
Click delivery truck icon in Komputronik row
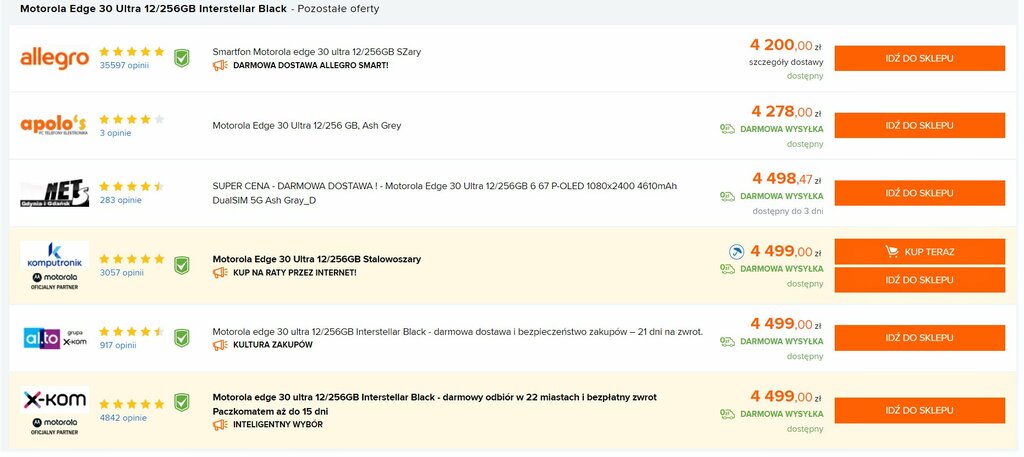(728, 268)
